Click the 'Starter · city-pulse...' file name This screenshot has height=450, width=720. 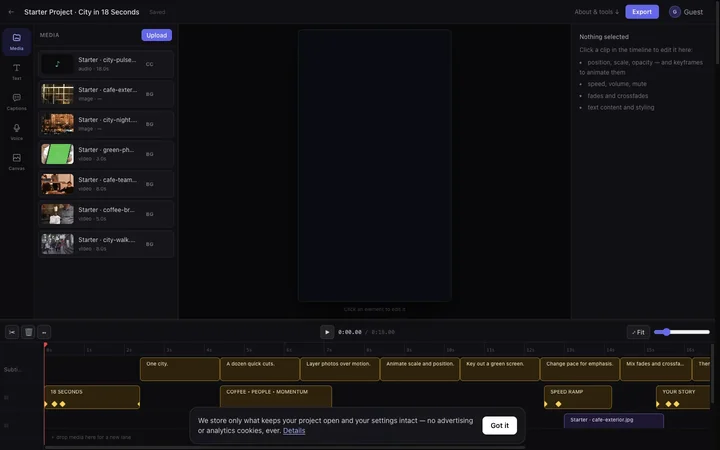click(x=107, y=60)
